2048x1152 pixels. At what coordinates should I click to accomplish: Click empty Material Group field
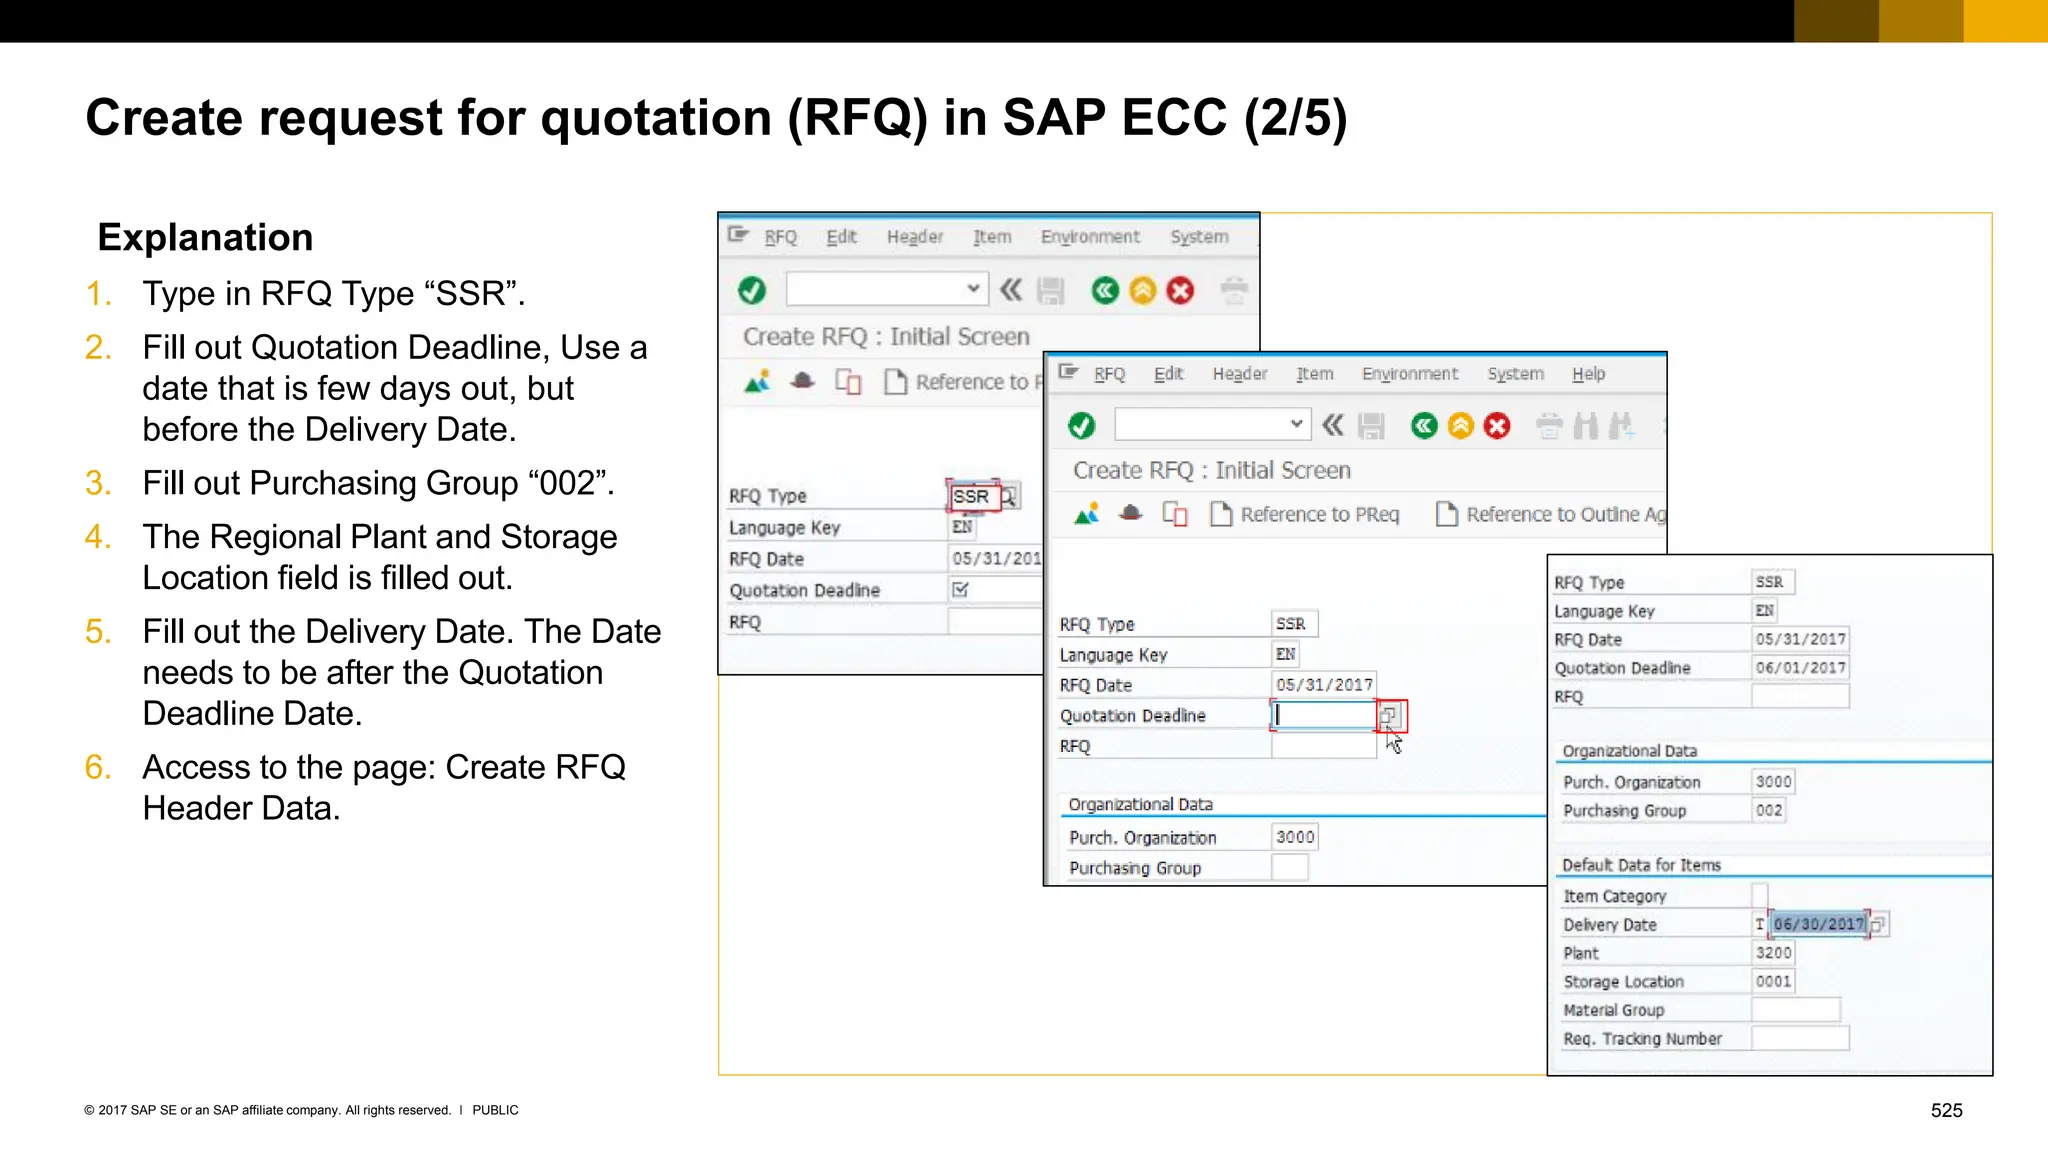pos(1796,1010)
